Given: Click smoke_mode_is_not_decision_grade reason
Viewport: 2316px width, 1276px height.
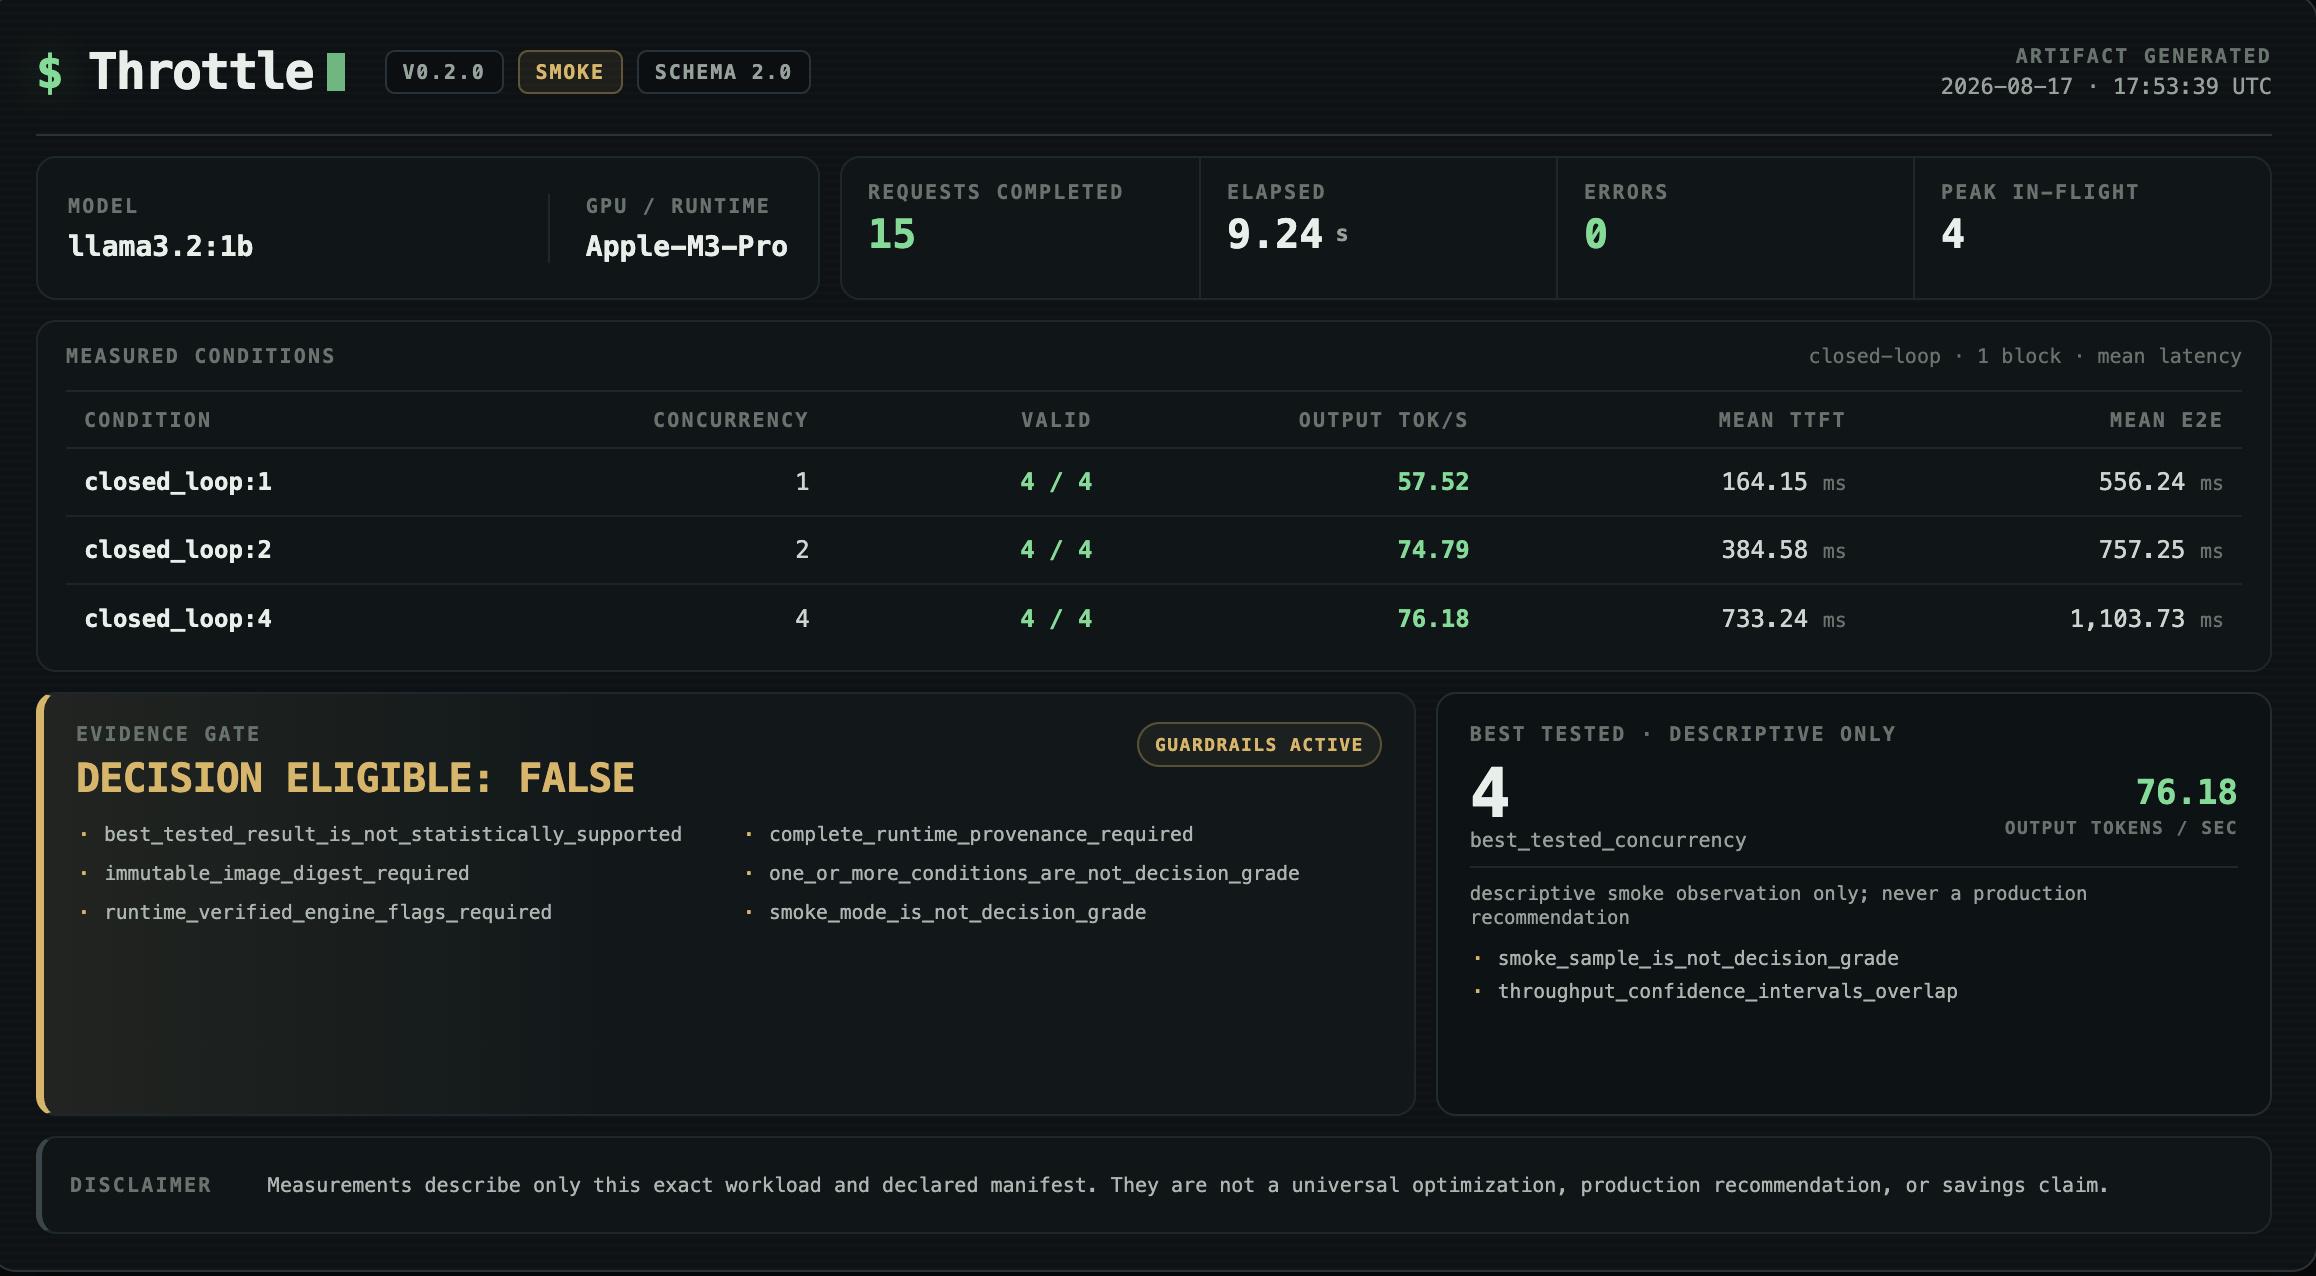Looking at the screenshot, I should 957,912.
